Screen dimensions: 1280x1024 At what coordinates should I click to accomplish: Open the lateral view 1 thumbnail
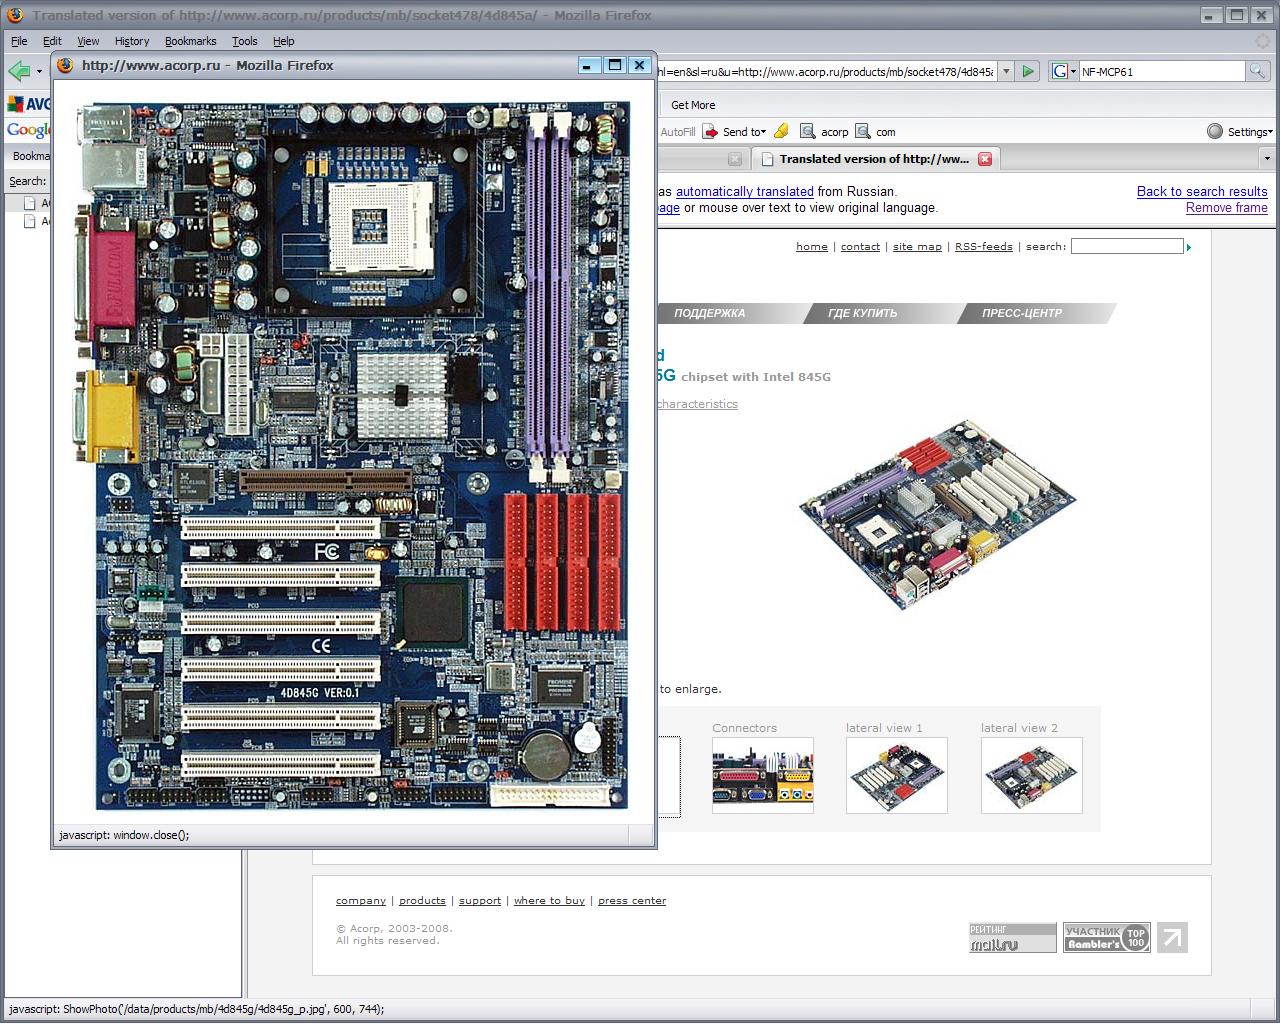[x=897, y=775]
